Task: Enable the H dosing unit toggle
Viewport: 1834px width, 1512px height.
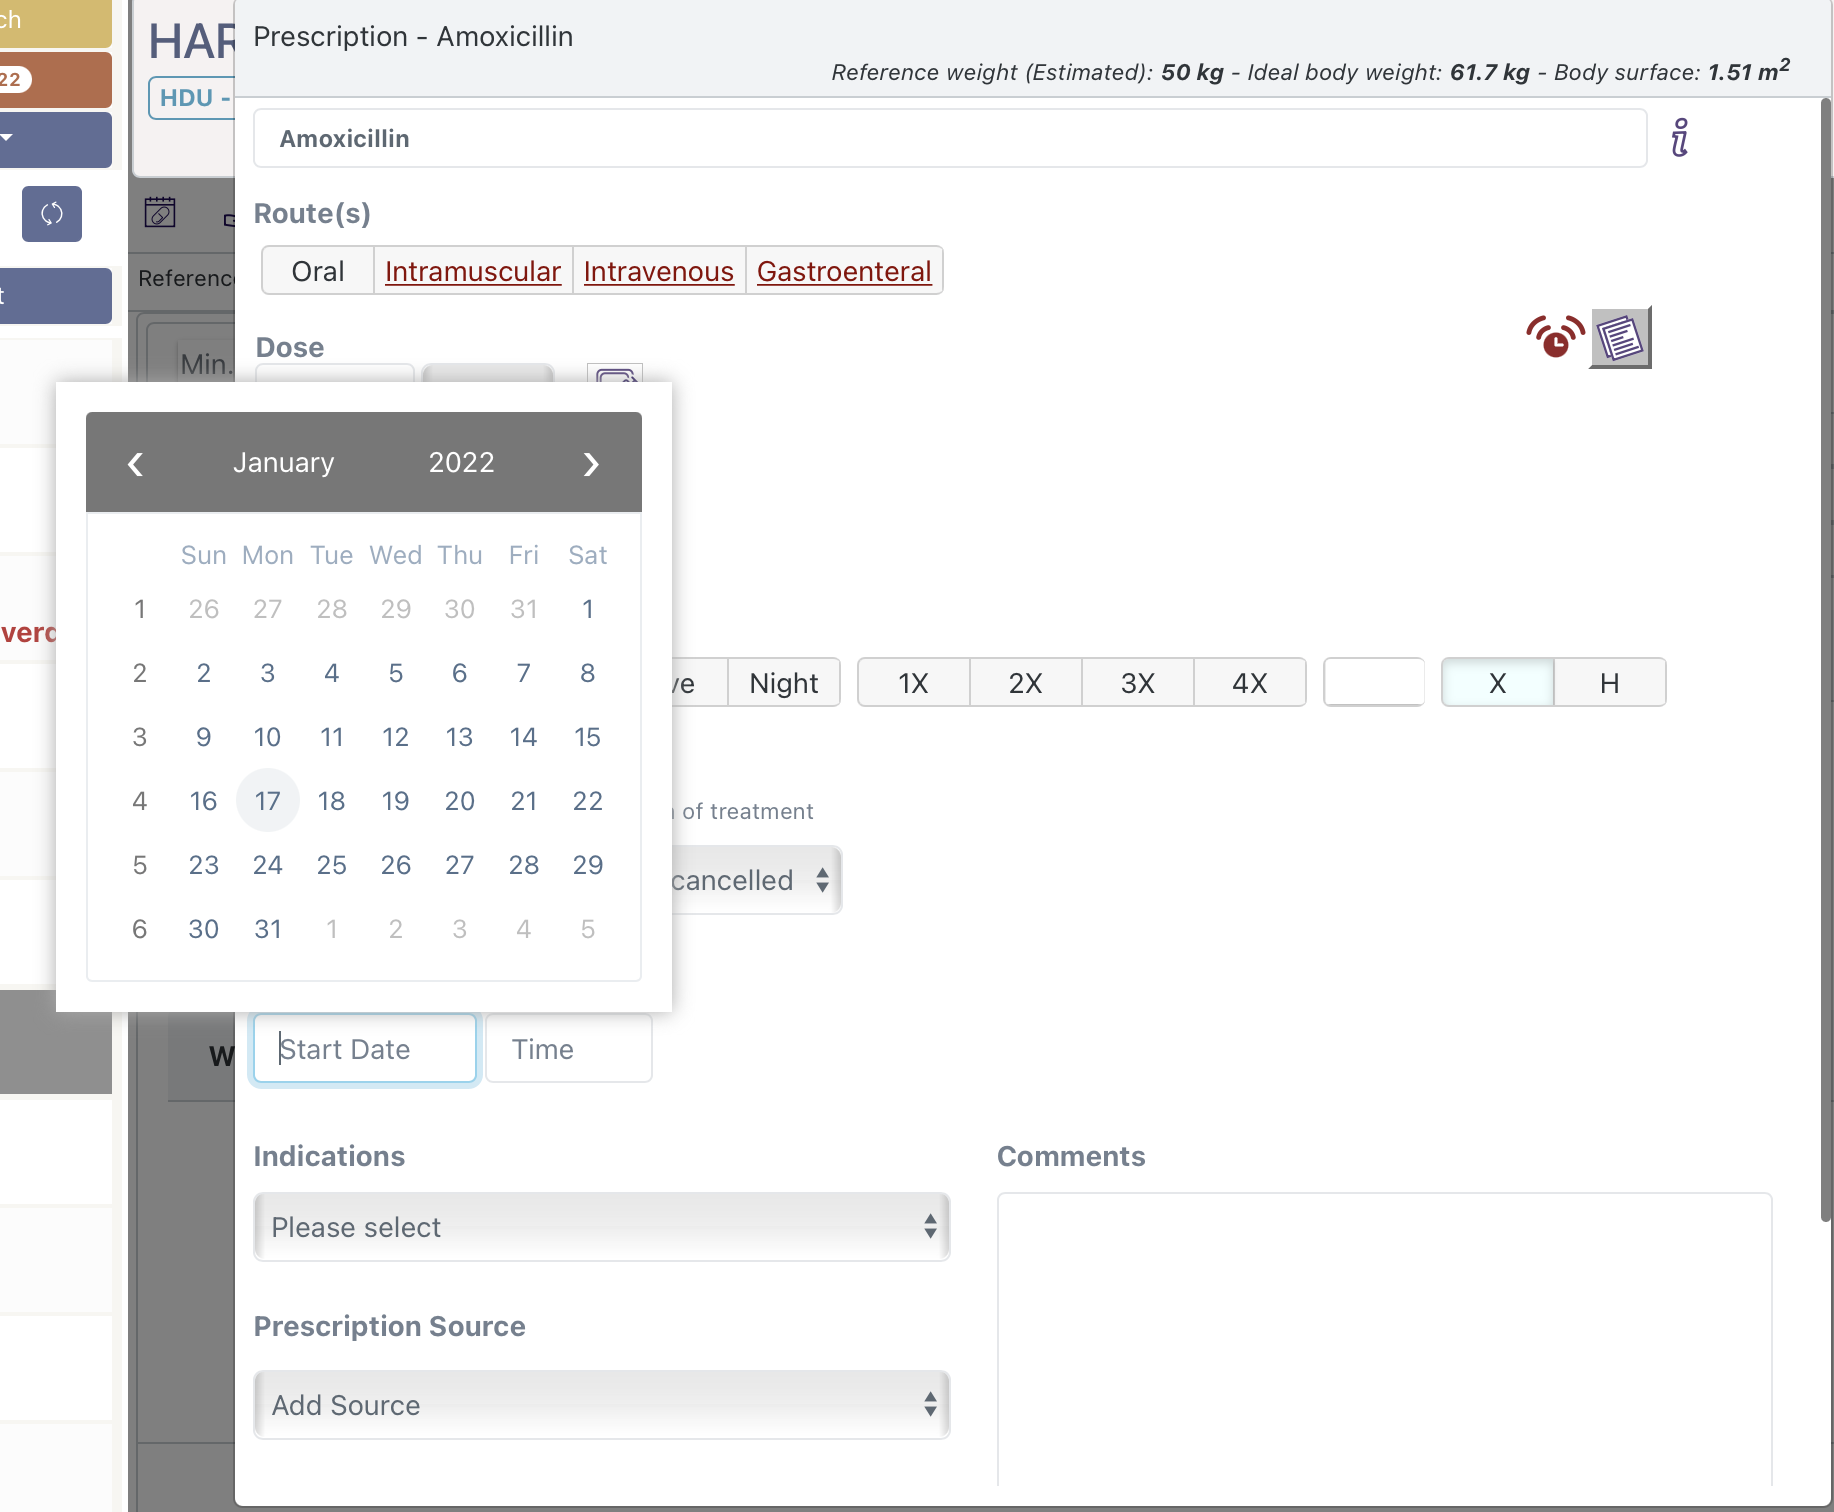Action: 1609,682
